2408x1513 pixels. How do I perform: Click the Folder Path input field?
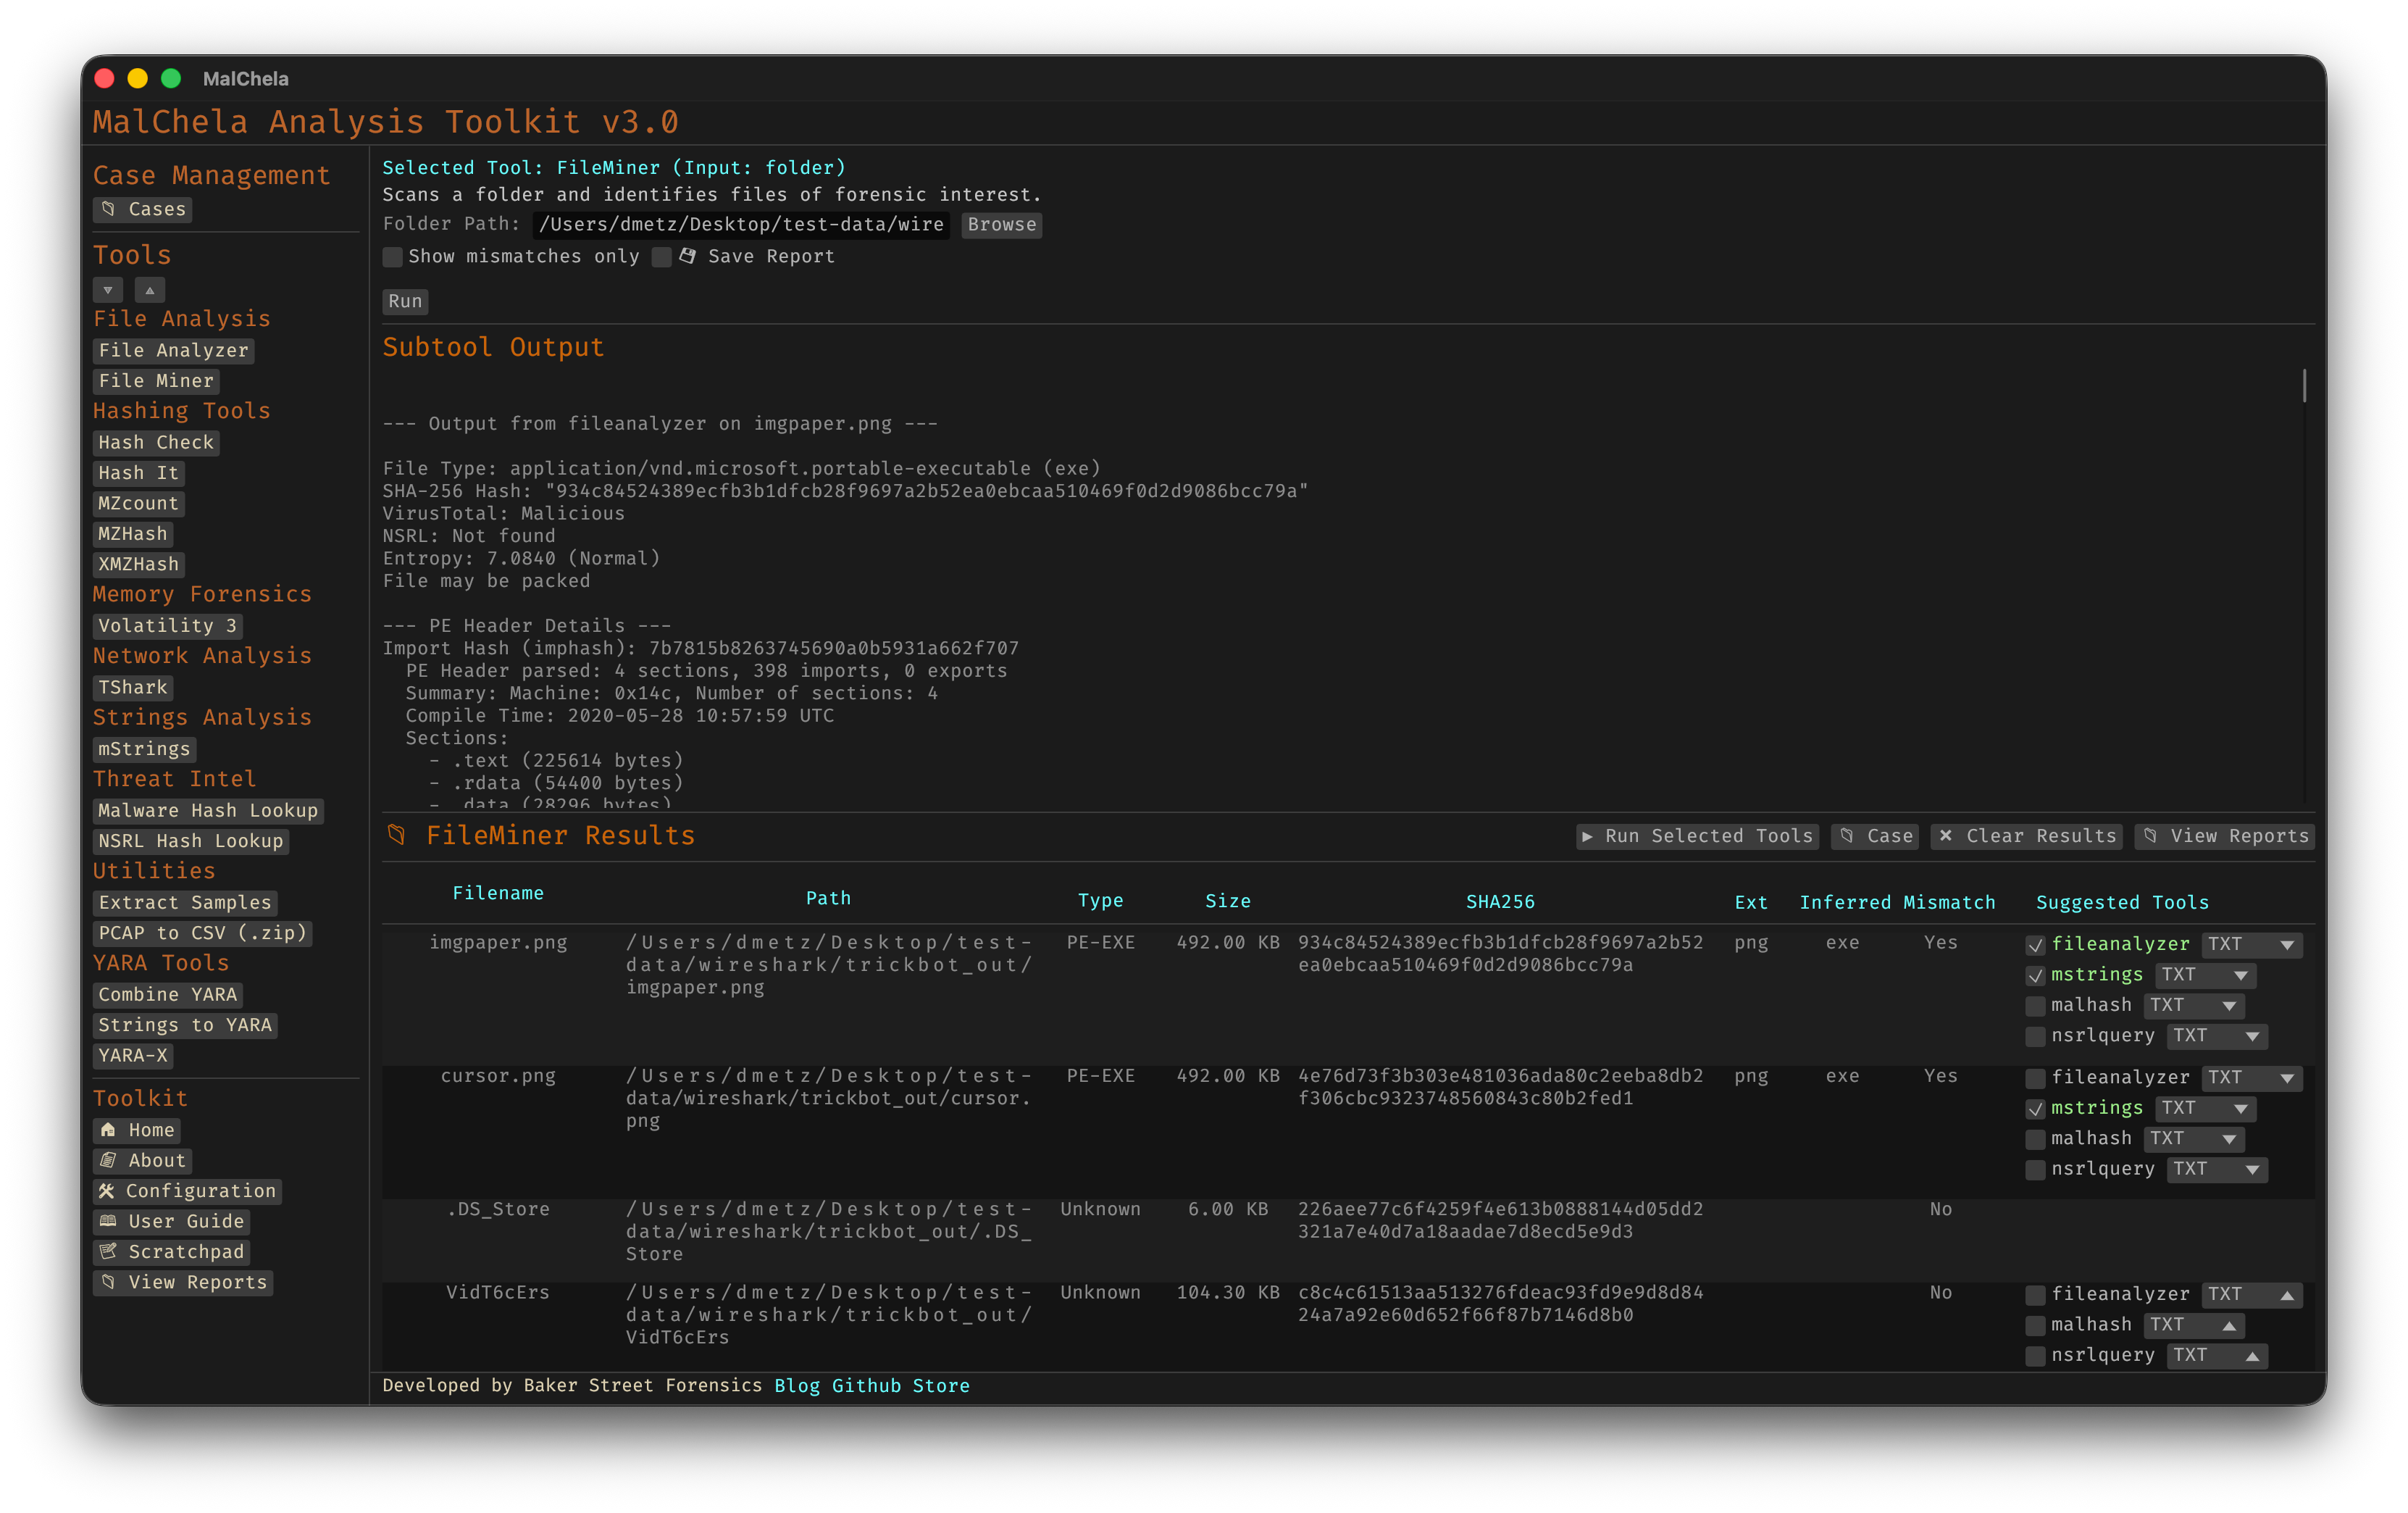click(x=741, y=224)
